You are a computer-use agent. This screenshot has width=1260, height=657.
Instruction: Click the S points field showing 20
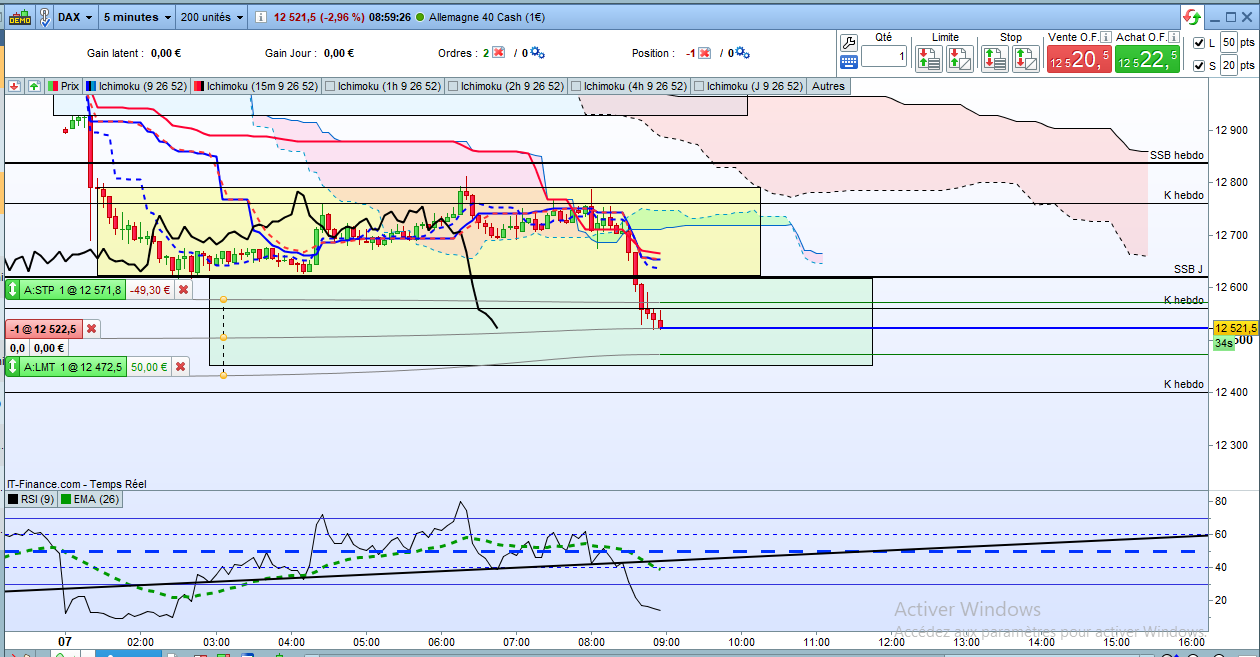(x=1228, y=66)
